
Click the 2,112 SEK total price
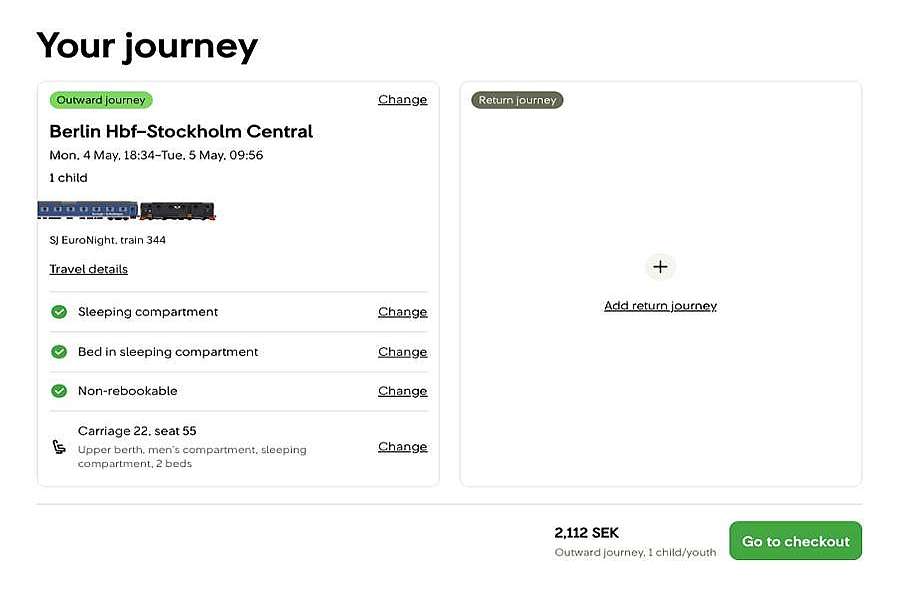[x=587, y=533]
